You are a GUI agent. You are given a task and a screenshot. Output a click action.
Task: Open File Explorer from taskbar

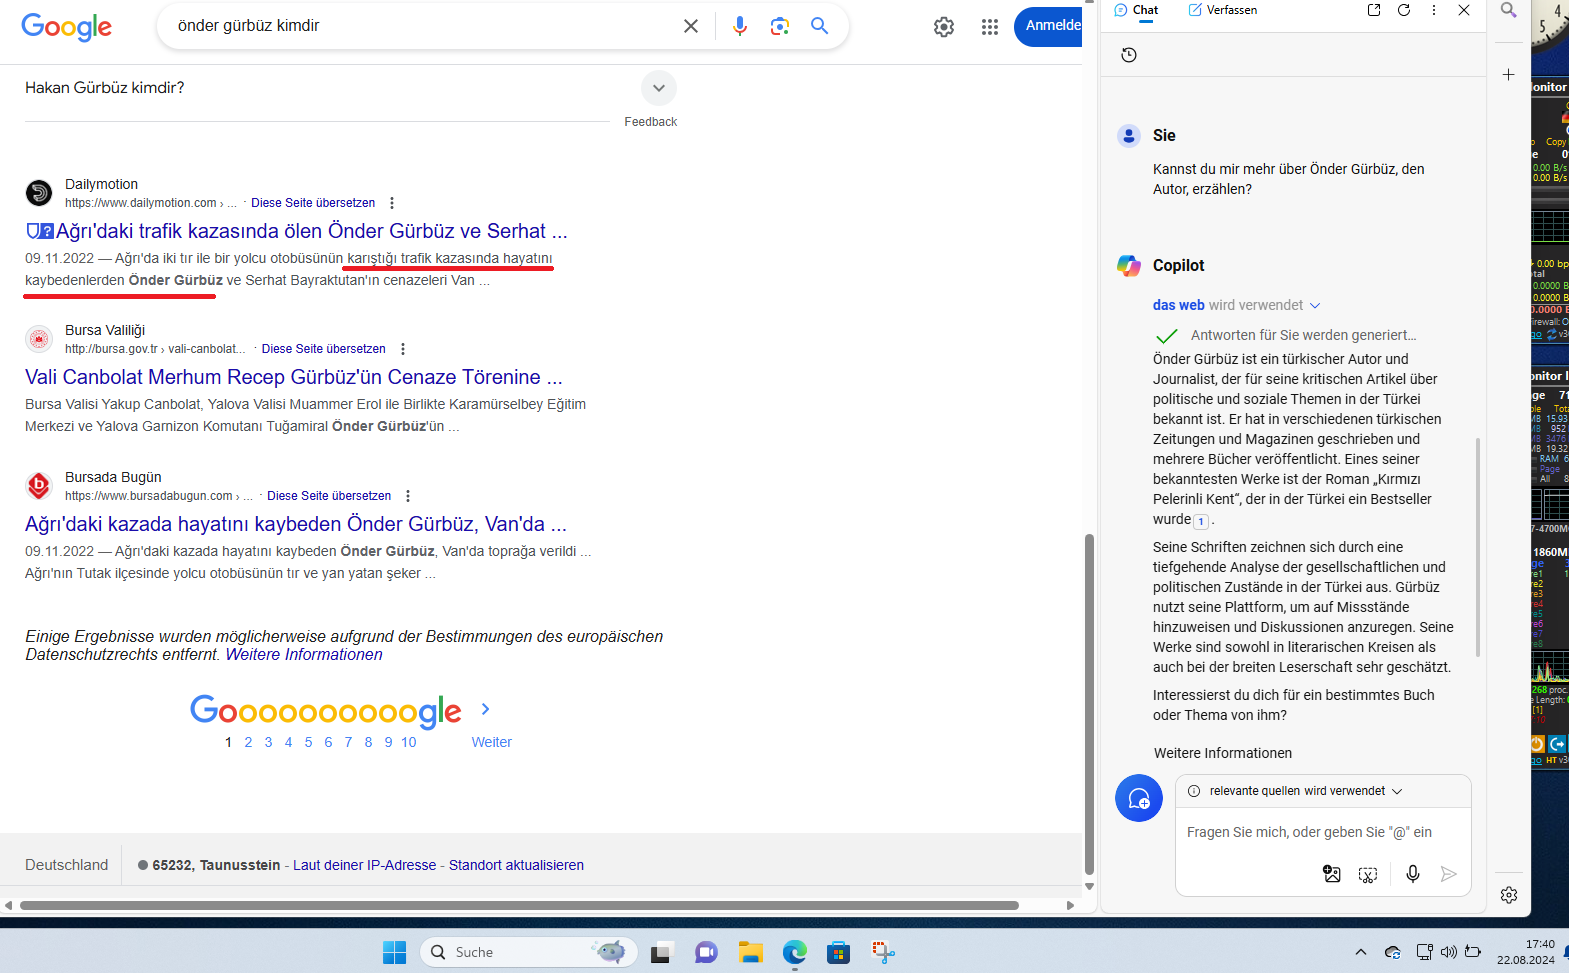[751, 952]
